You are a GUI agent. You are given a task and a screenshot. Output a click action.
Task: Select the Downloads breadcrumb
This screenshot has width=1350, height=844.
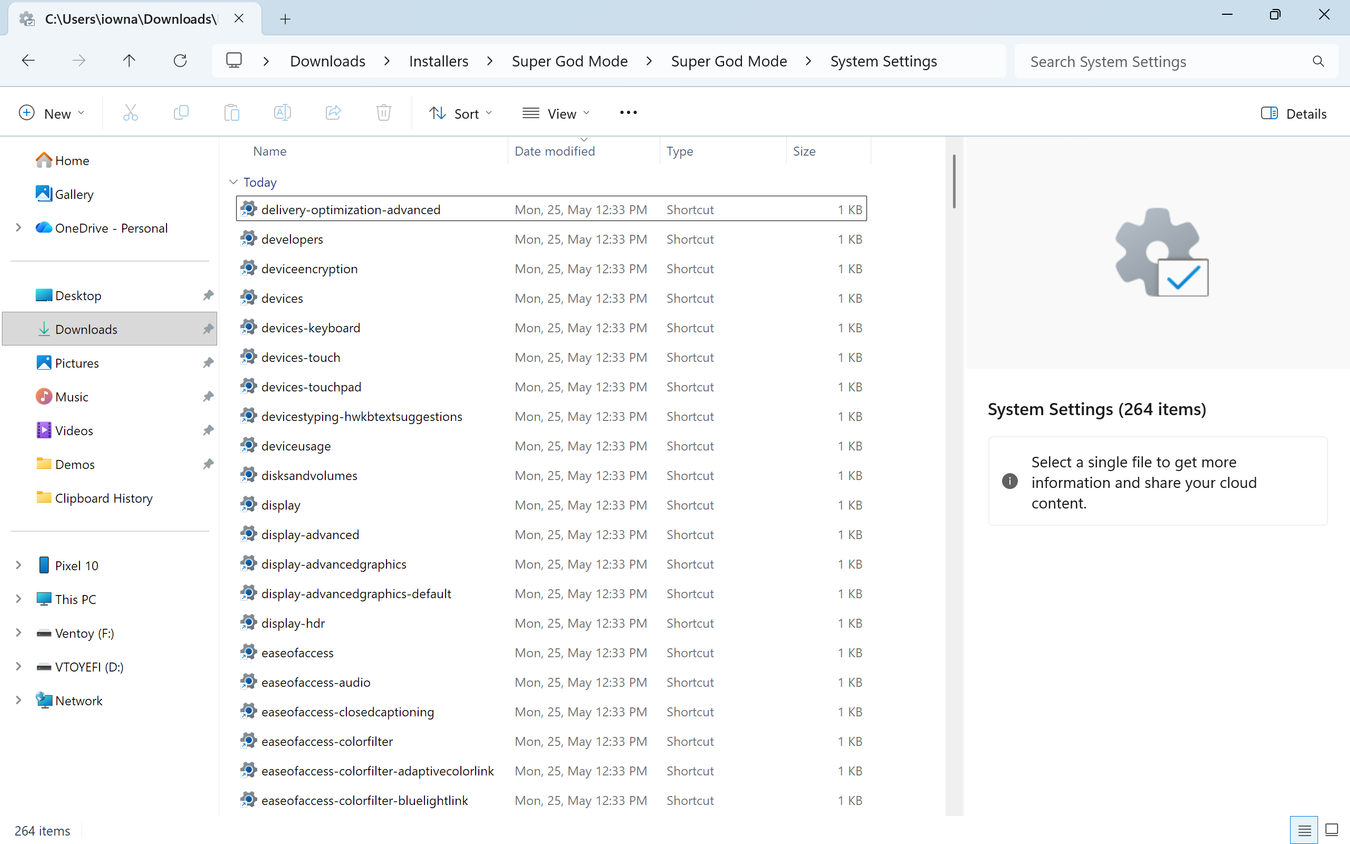pyautogui.click(x=328, y=61)
